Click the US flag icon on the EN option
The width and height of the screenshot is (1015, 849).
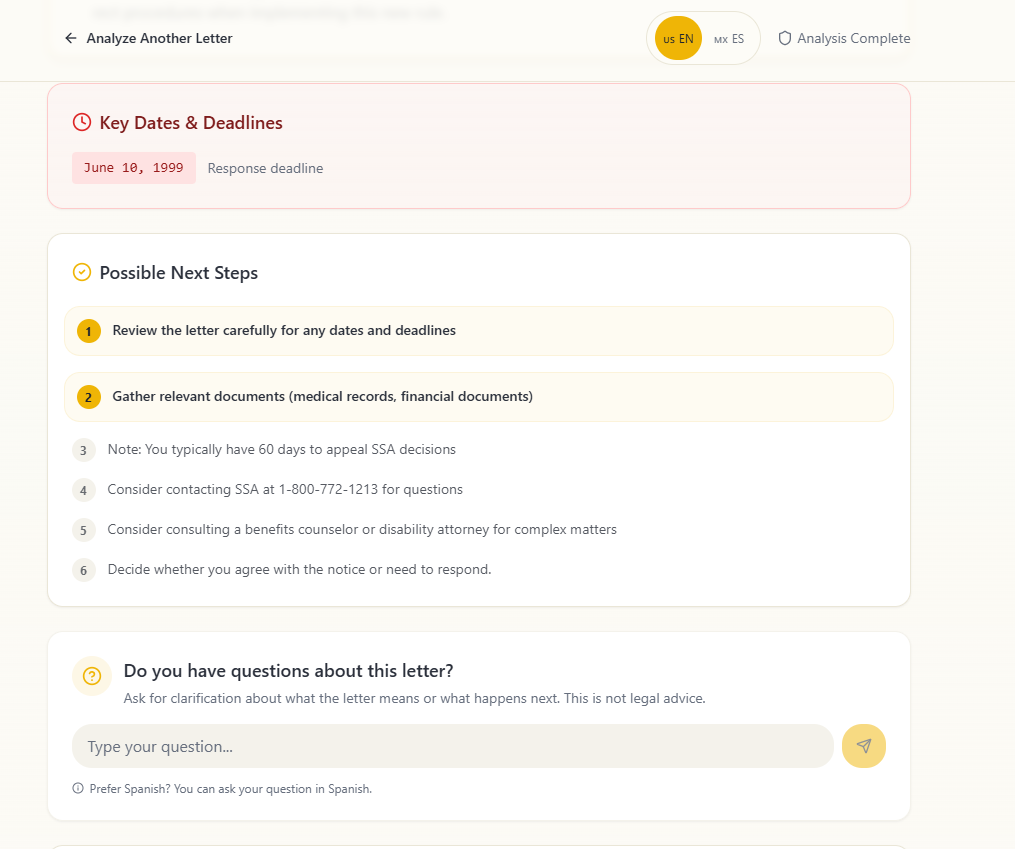(668, 38)
